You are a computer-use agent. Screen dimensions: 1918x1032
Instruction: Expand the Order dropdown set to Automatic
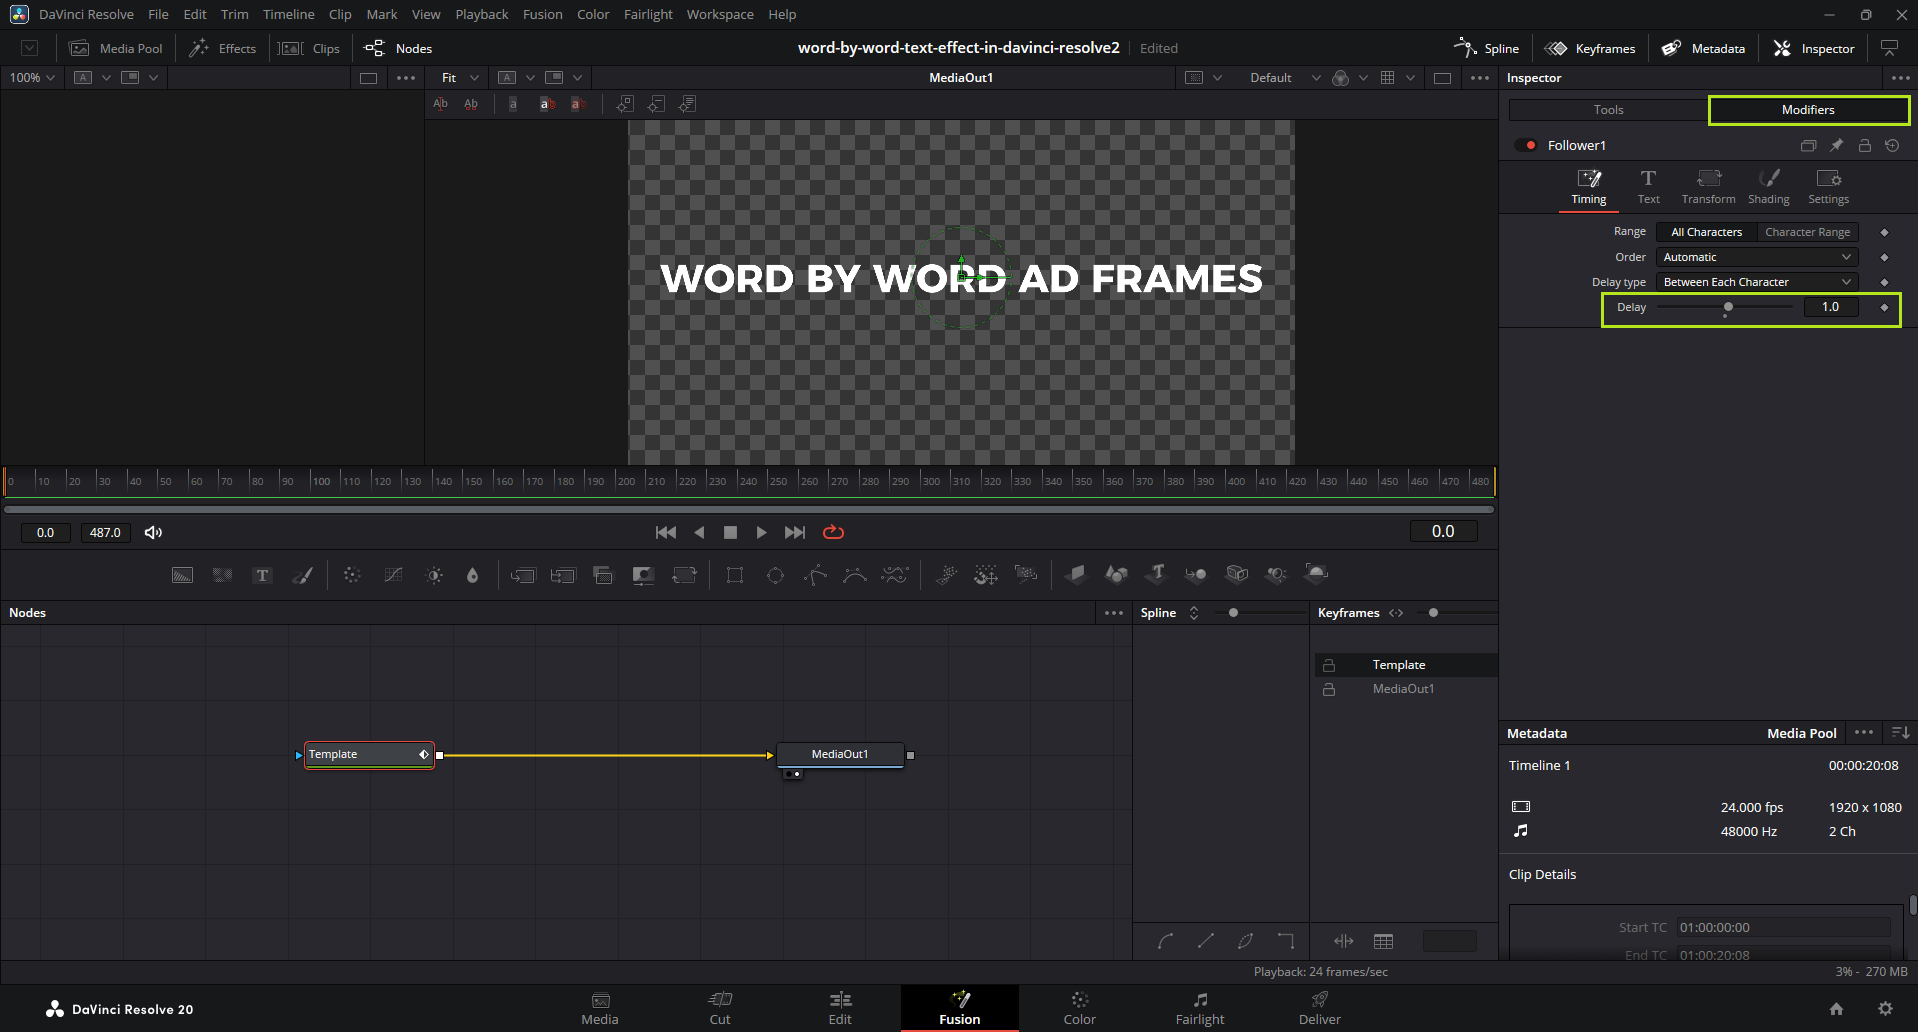1756,257
